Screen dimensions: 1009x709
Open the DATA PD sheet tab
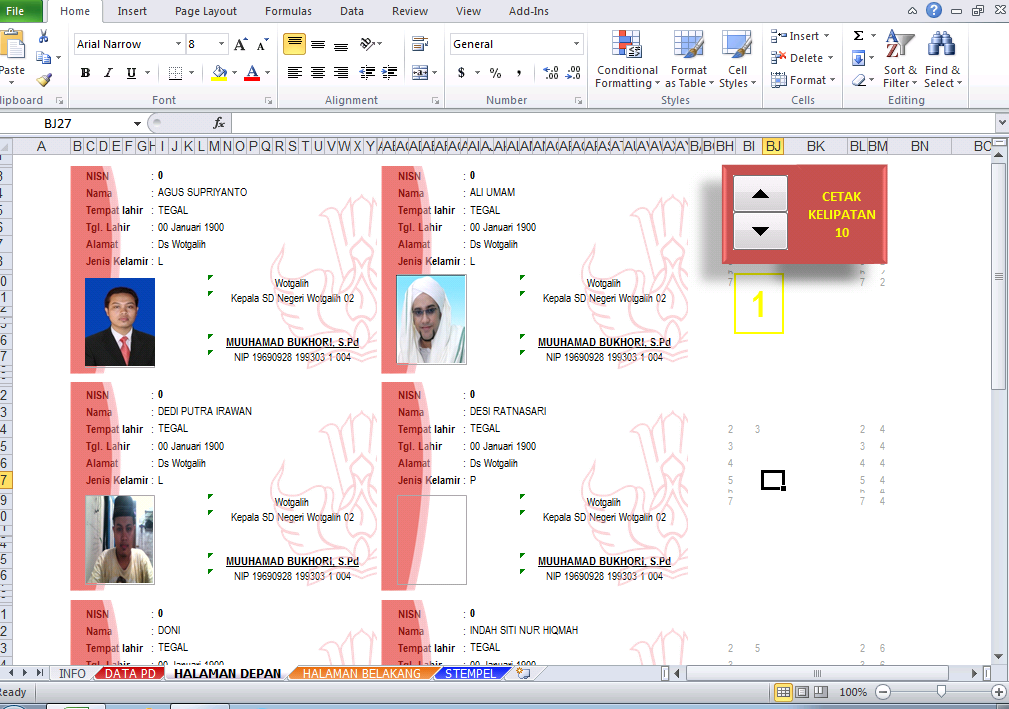pyautogui.click(x=130, y=674)
